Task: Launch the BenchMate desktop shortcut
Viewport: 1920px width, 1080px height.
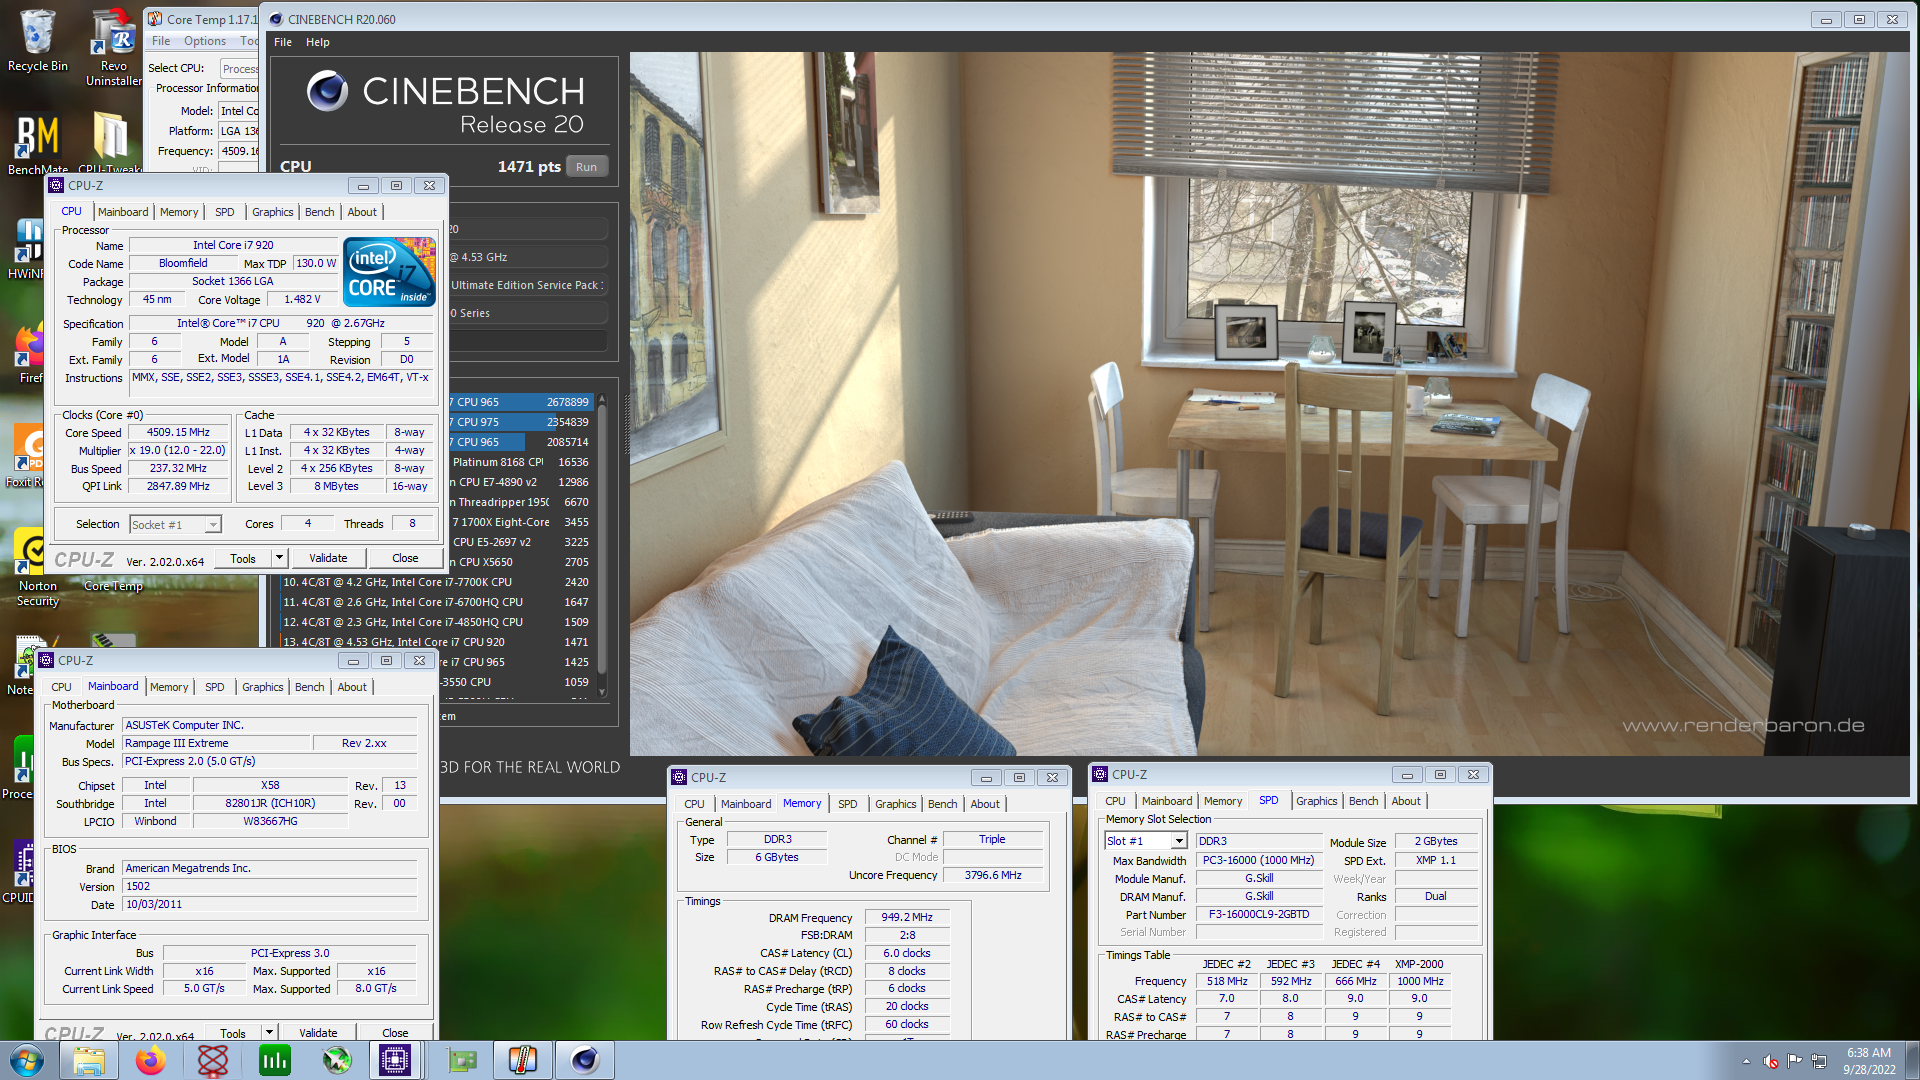Action: (x=37, y=143)
